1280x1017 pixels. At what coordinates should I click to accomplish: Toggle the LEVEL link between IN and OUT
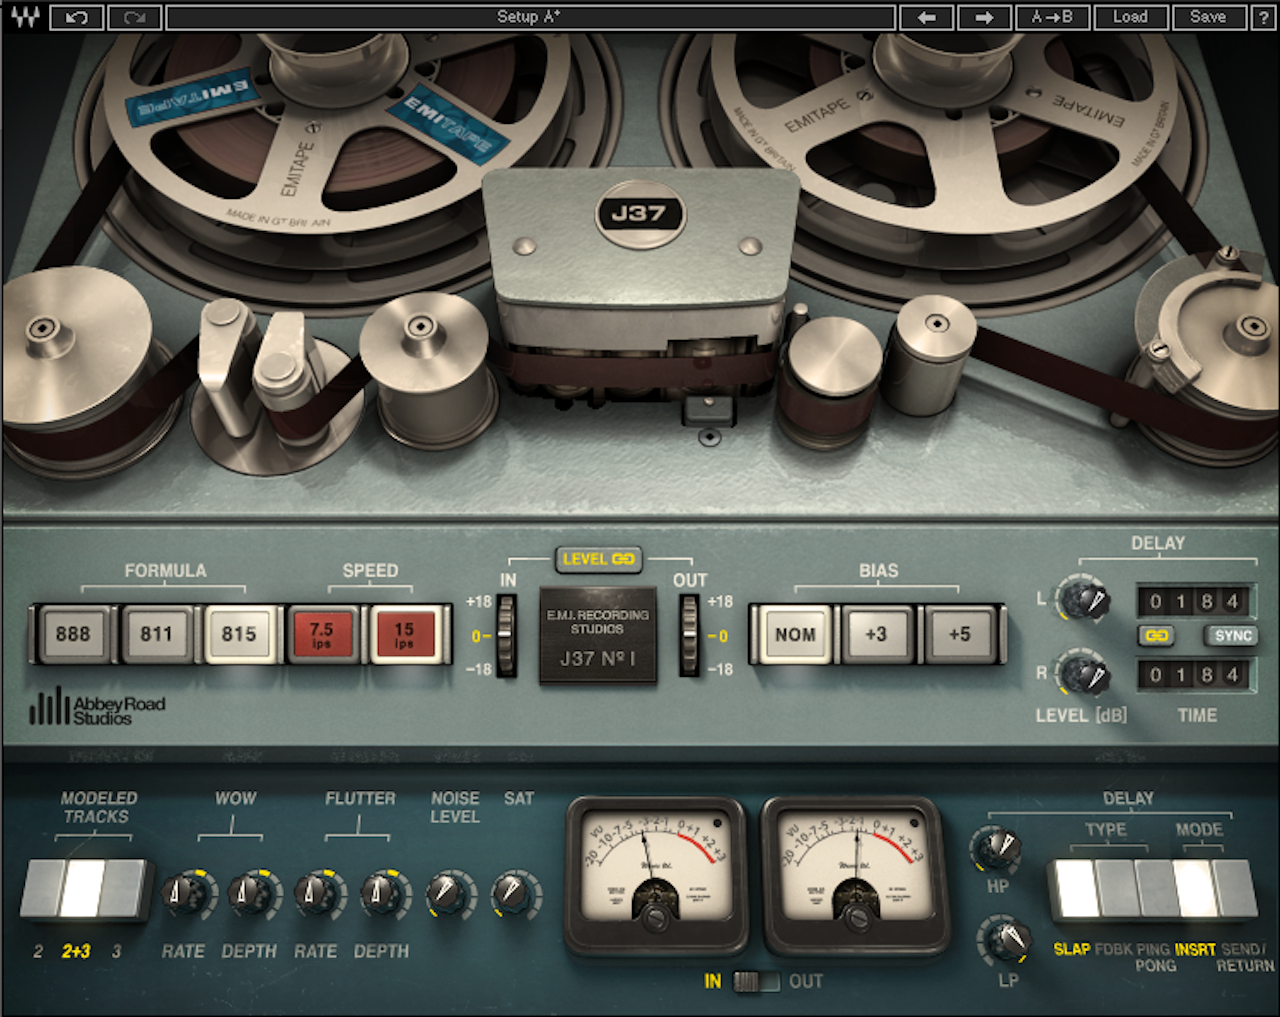click(597, 559)
